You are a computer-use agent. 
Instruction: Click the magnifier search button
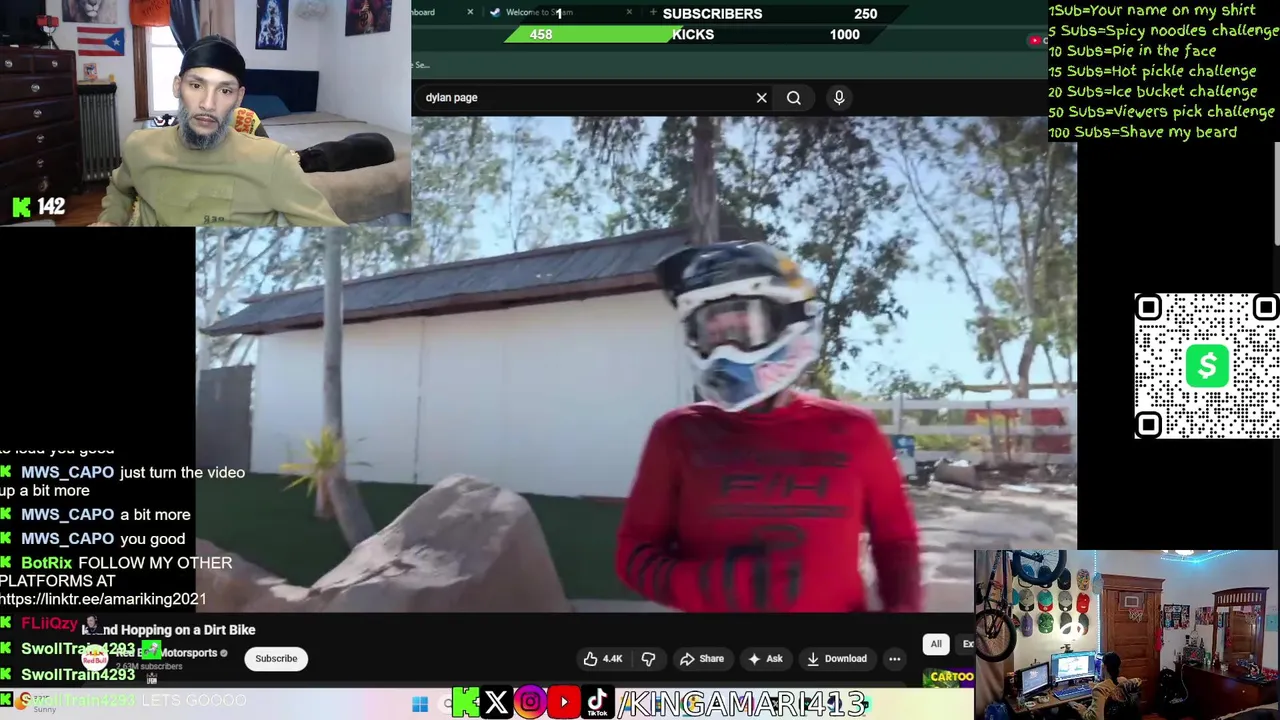point(793,98)
